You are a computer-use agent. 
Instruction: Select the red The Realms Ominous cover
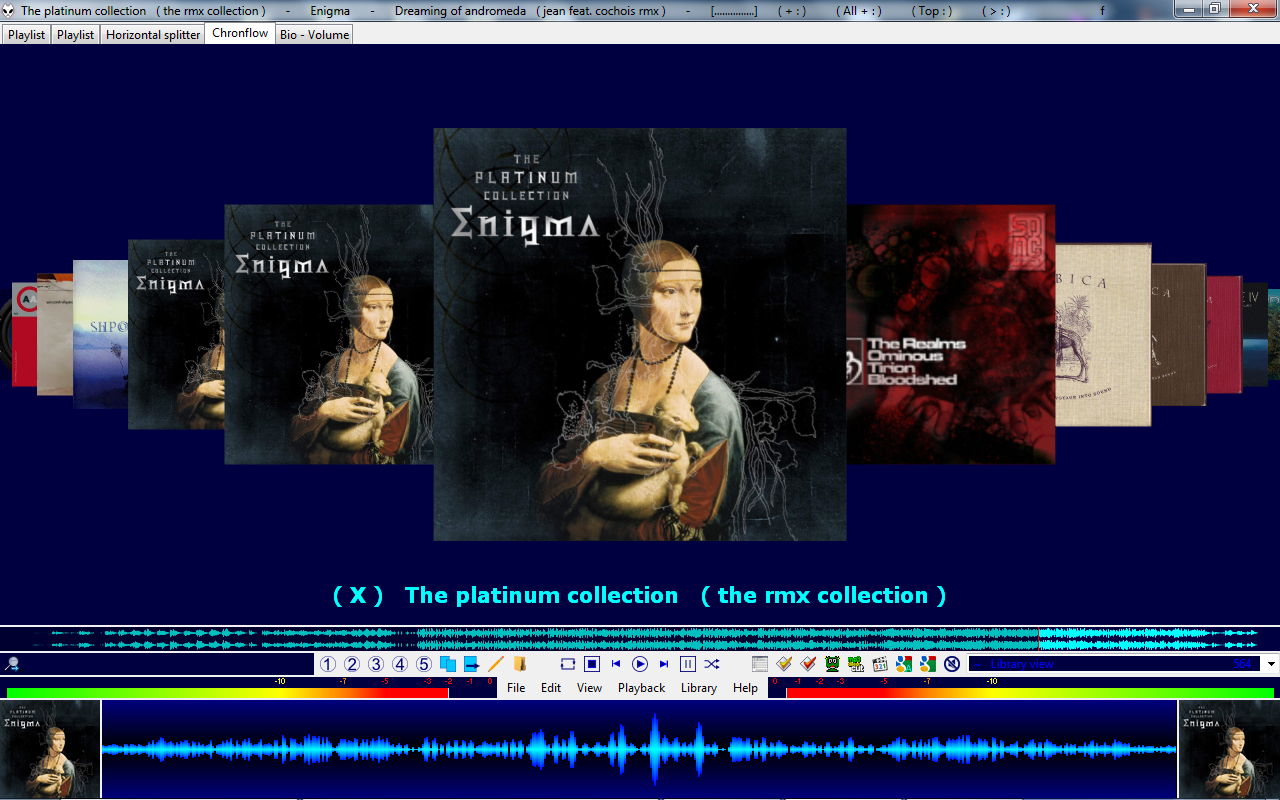951,335
